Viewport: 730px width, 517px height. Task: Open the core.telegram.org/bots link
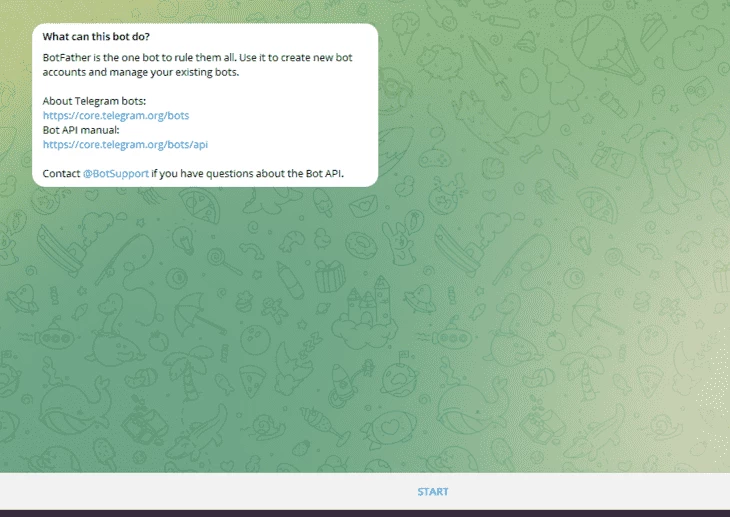click(116, 116)
